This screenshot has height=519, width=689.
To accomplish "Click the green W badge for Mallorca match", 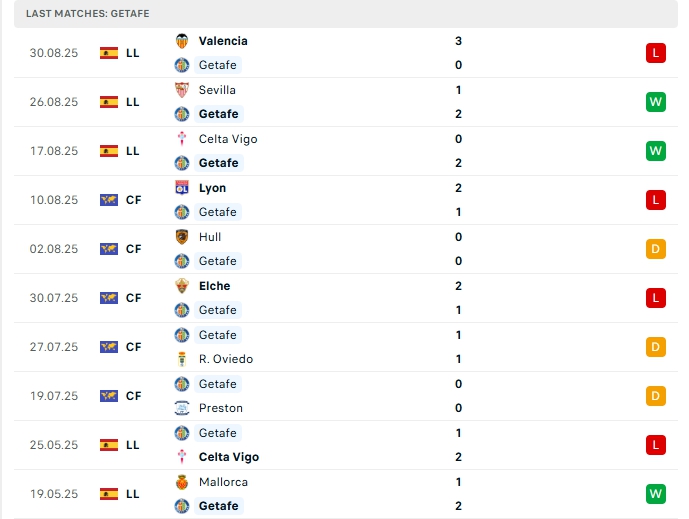I will 656,494.
